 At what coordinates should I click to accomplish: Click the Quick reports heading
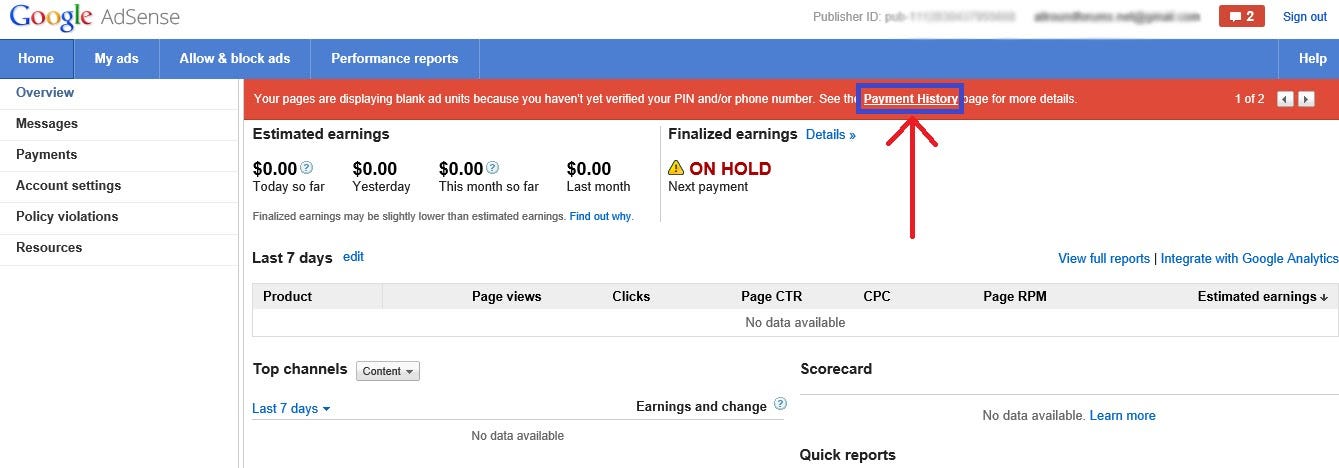[847, 455]
